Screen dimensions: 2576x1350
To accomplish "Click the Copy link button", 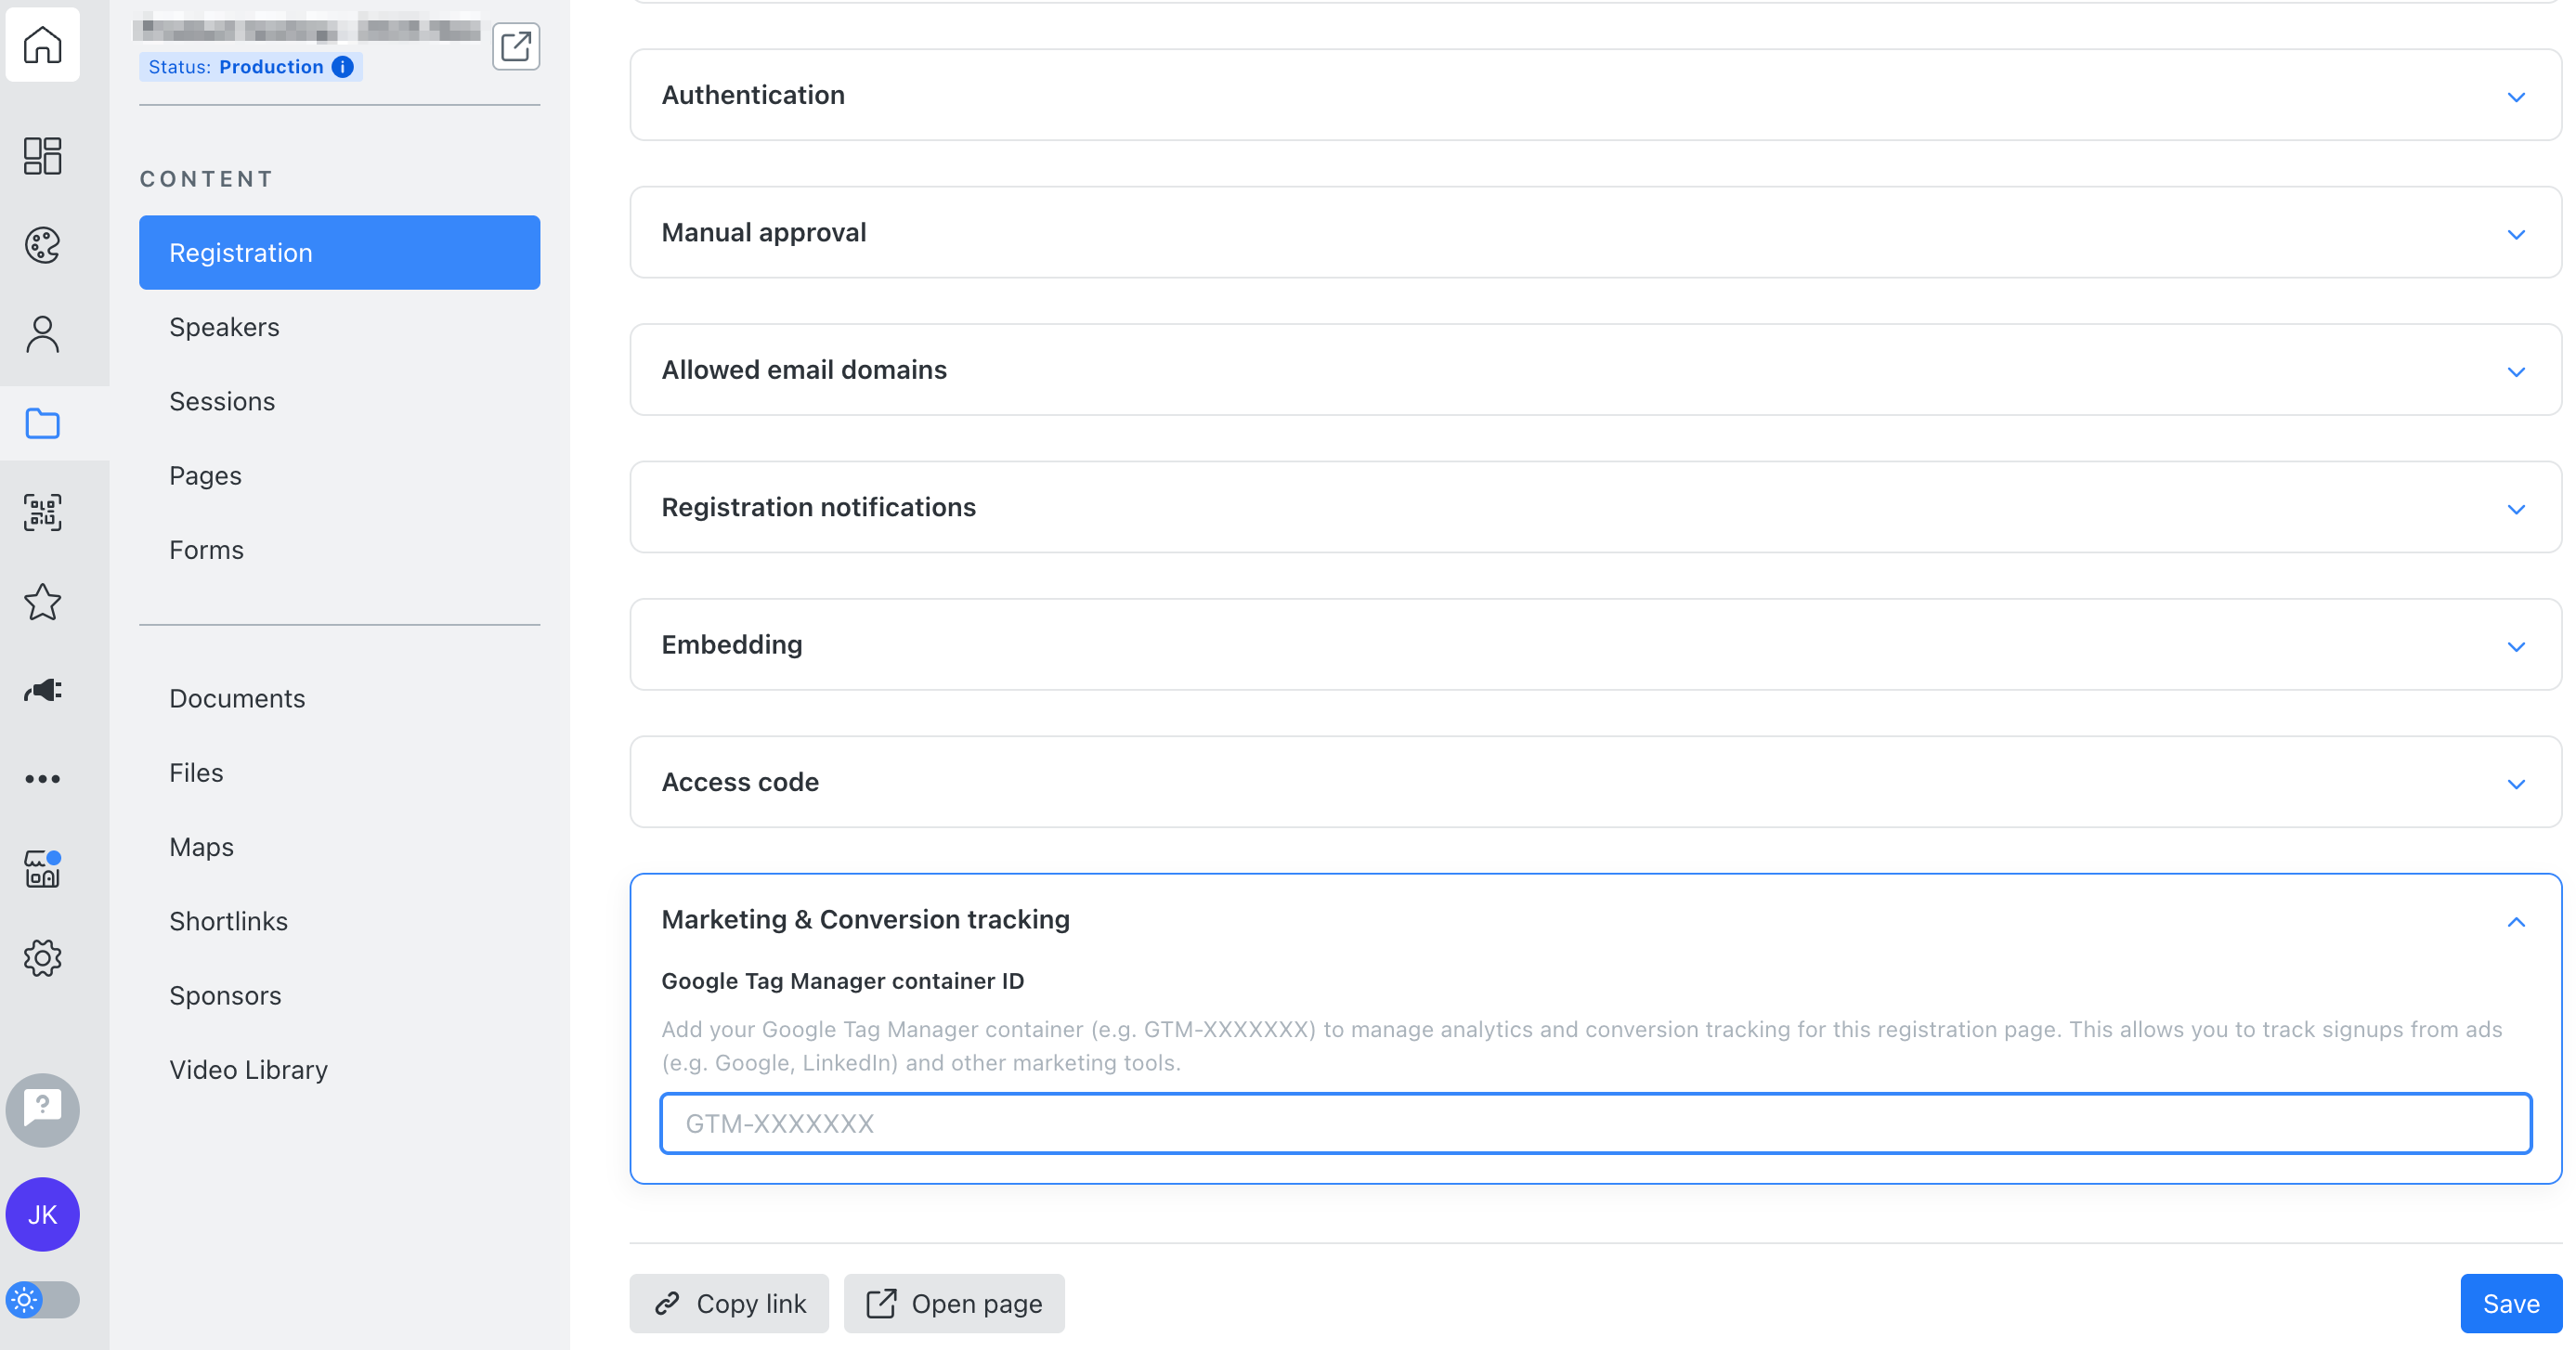I will tap(729, 1303).
